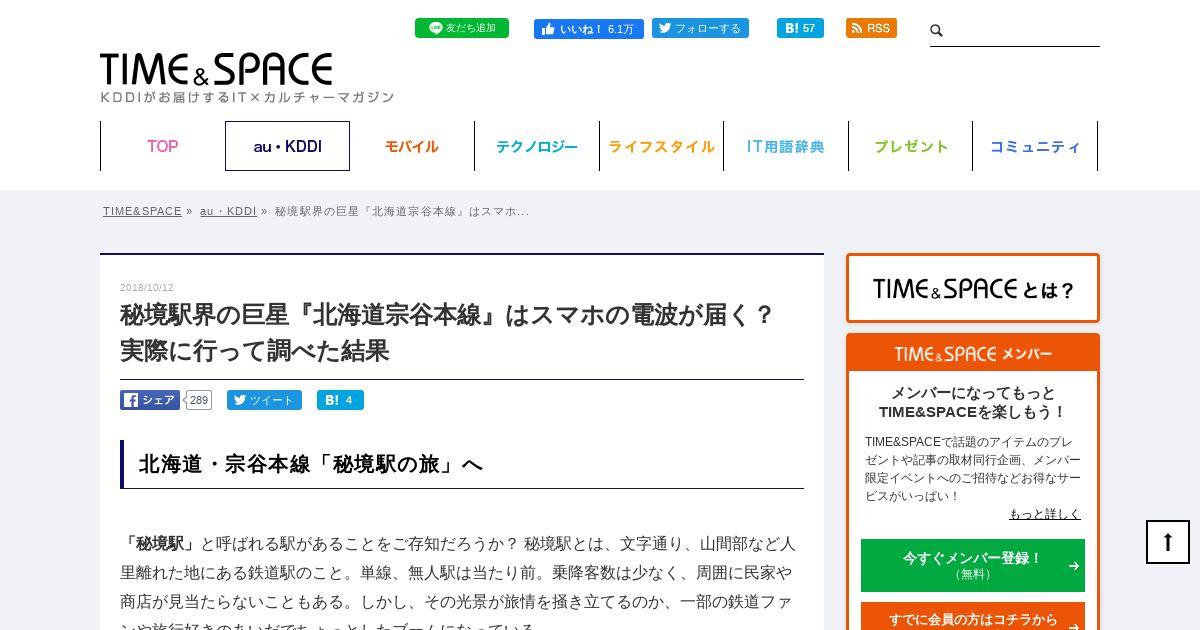Image resolution: width=1200 pixels, height=630 pixels.
Task: Click the もっと詳しく link
Action: [x=1045, y=514]
